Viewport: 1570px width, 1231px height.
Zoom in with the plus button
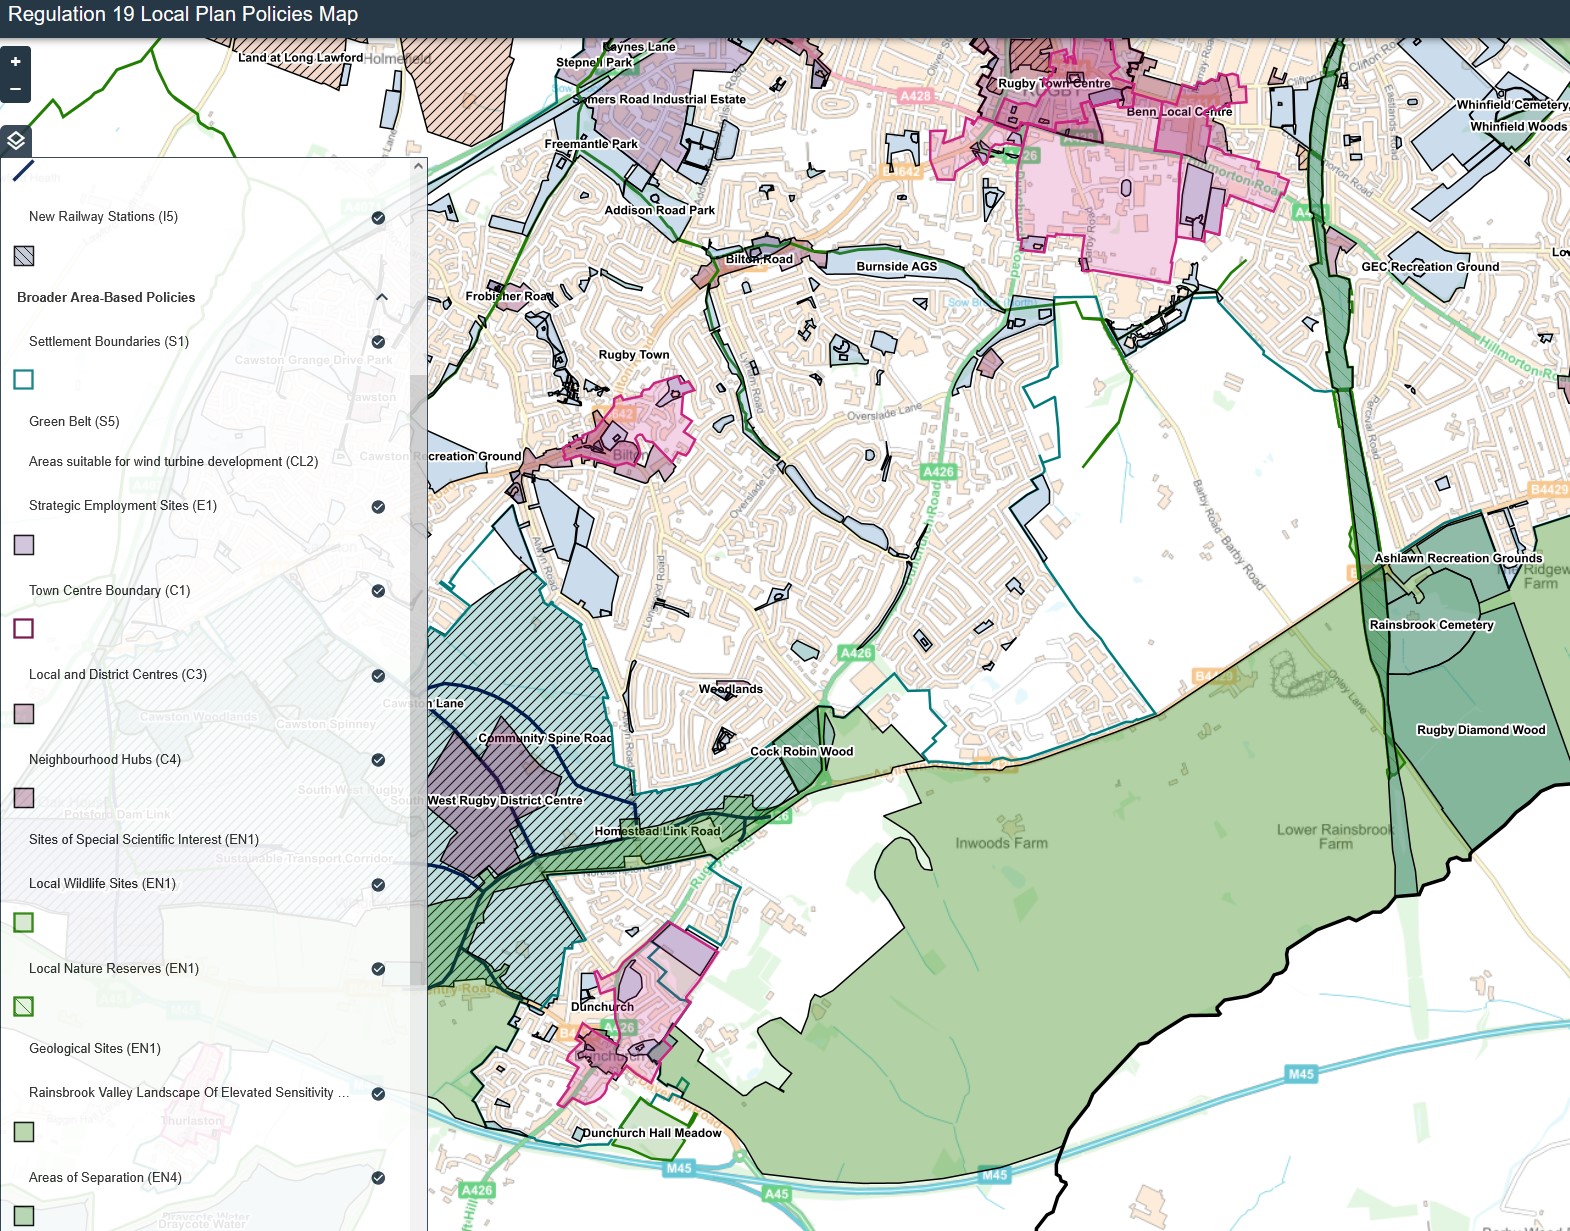pos(15,61)
